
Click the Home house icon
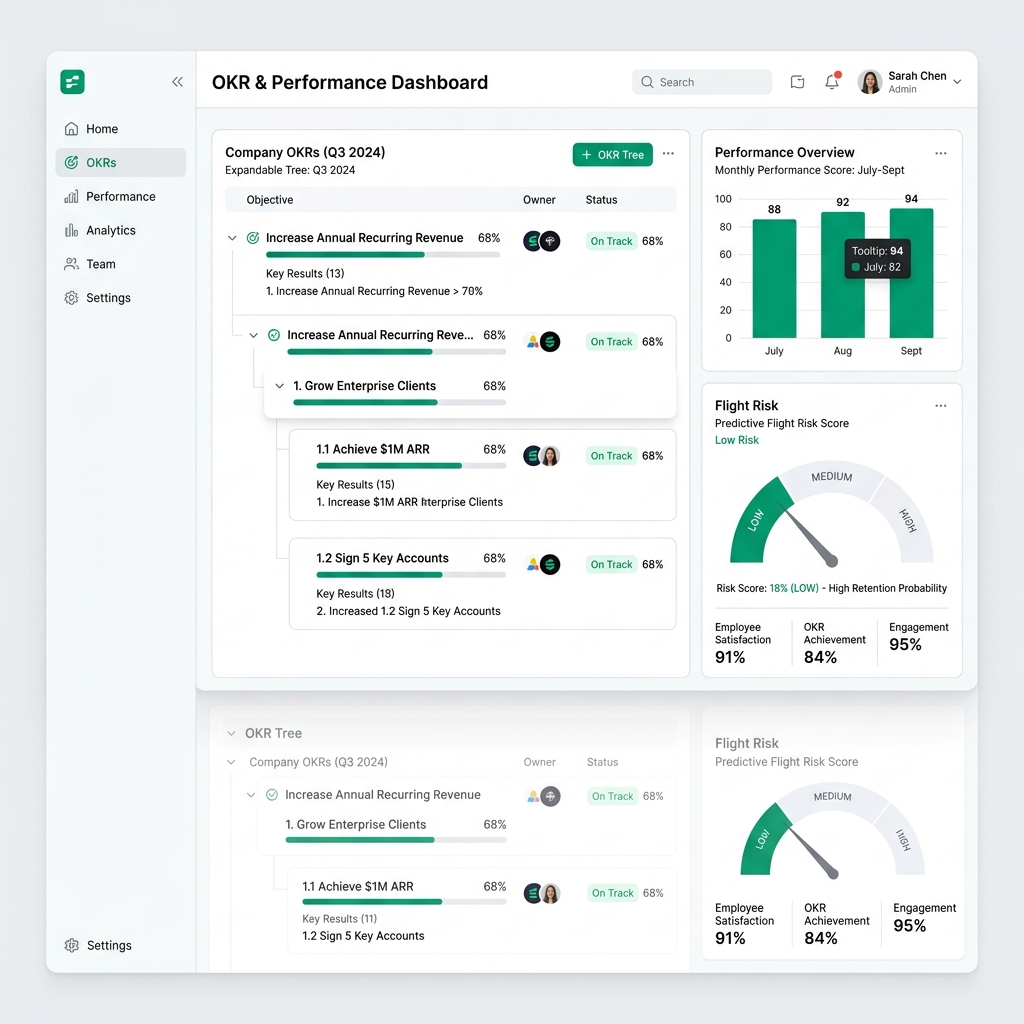72,129
